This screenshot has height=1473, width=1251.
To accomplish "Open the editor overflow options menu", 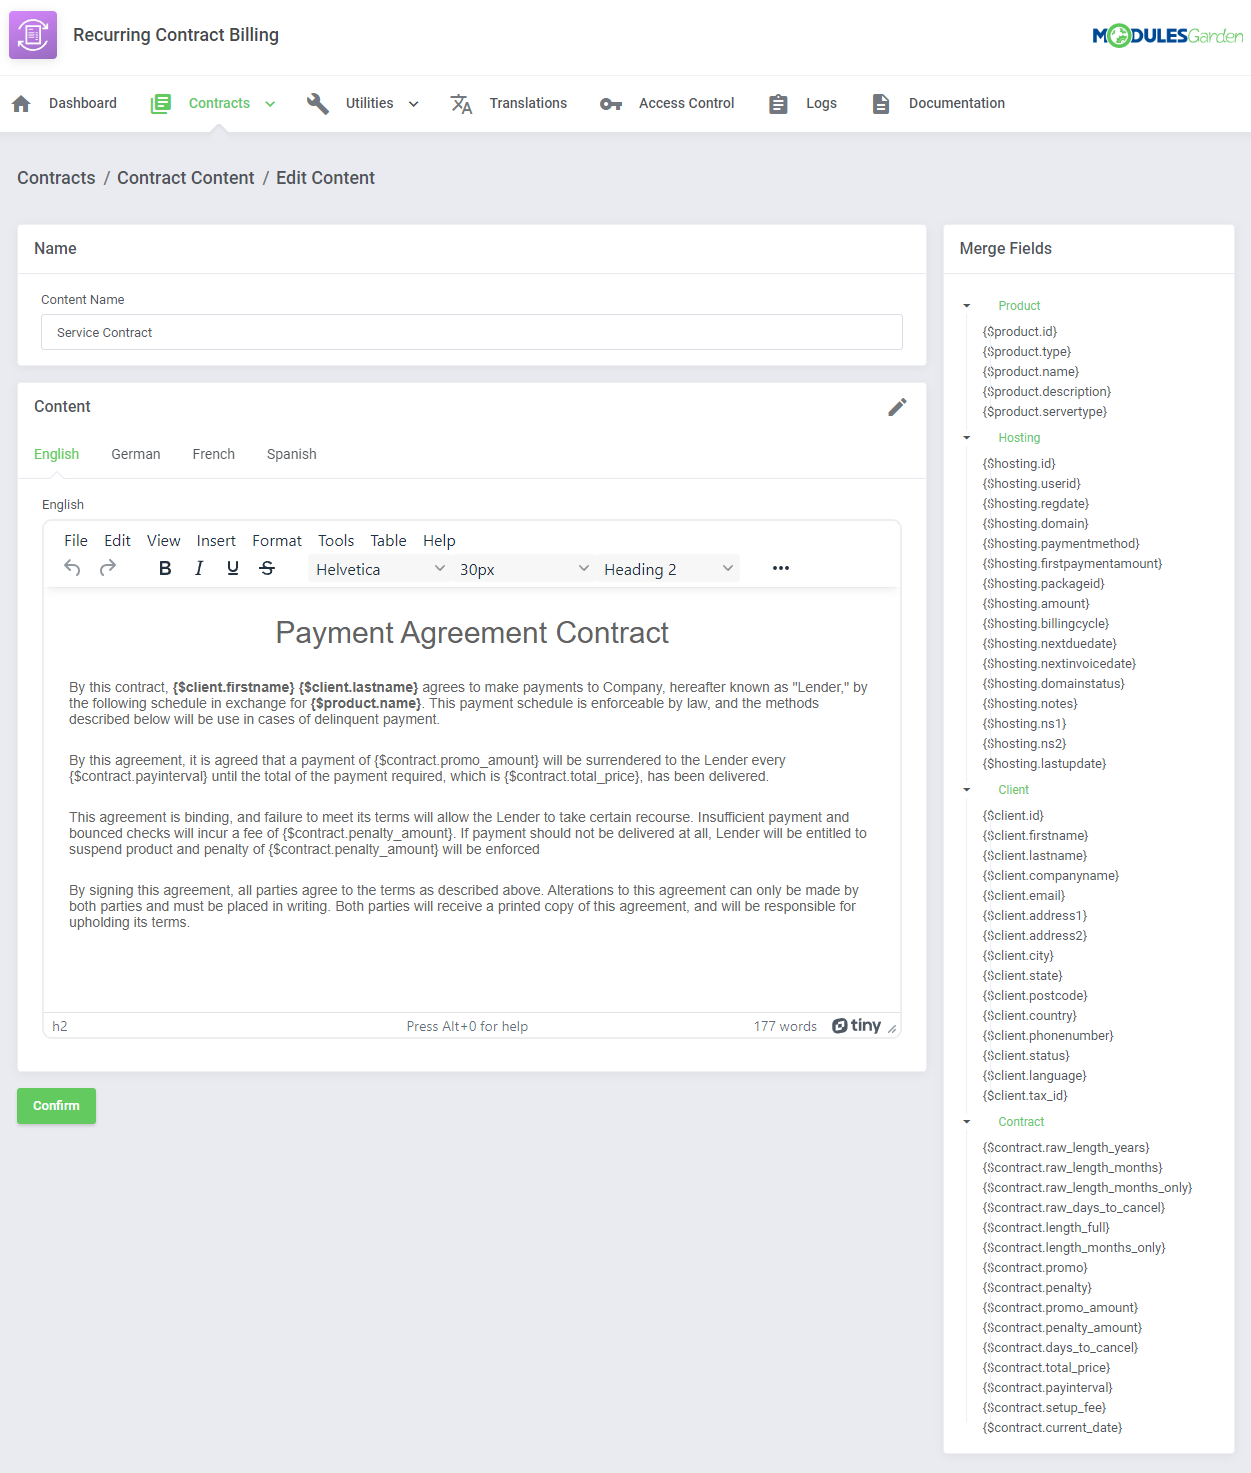I will [x=780, y=567].
